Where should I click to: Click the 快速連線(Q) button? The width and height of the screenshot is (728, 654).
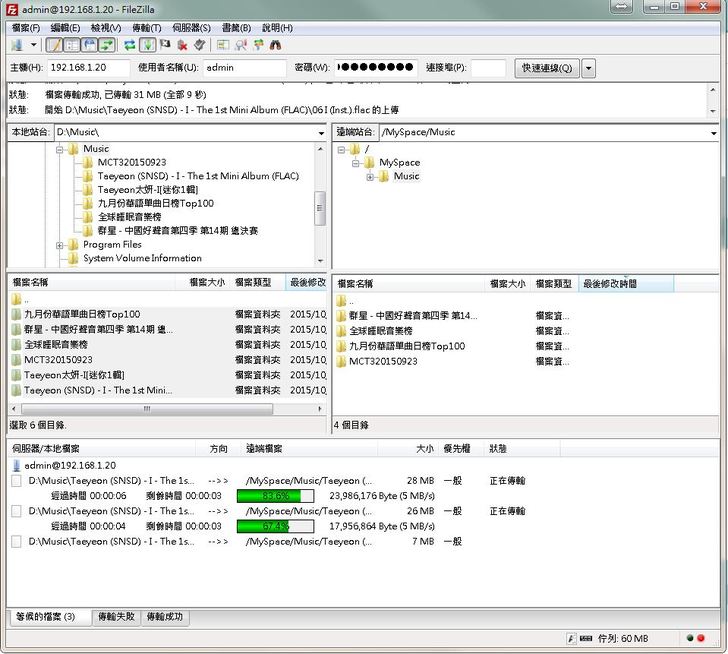(x=546, y=68)
